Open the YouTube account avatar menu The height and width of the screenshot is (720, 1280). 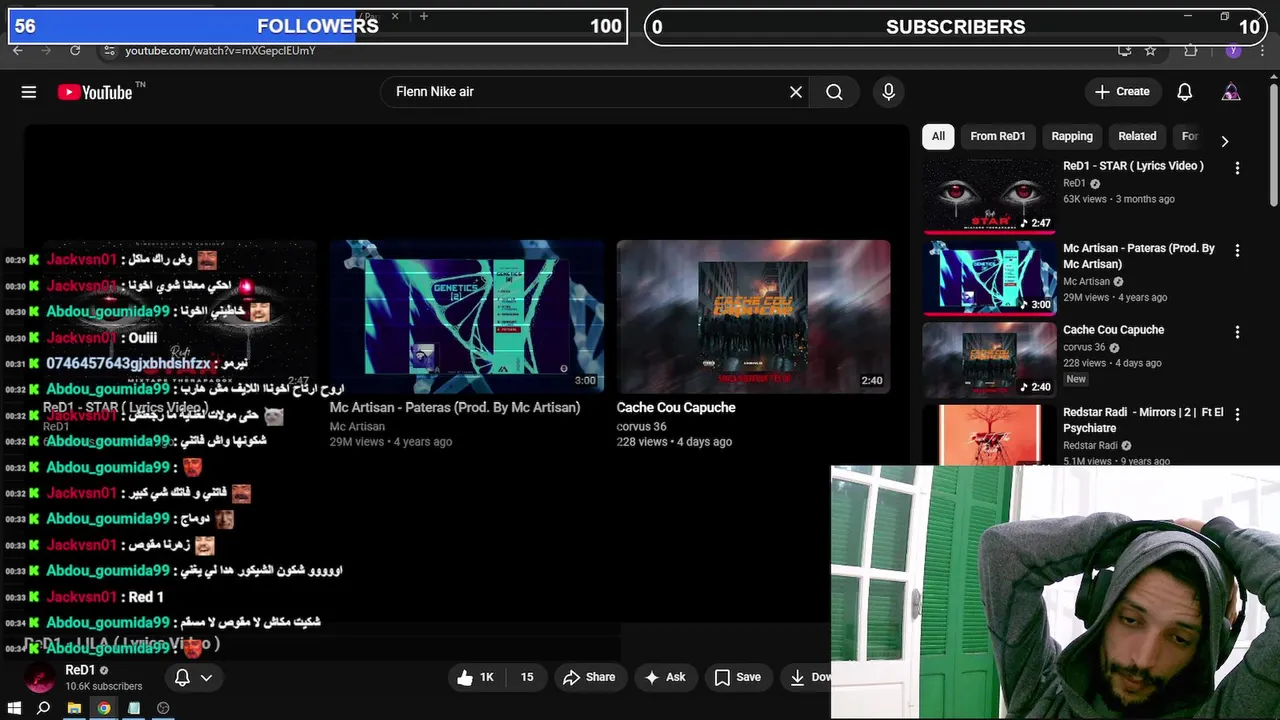pos(1231,92)
